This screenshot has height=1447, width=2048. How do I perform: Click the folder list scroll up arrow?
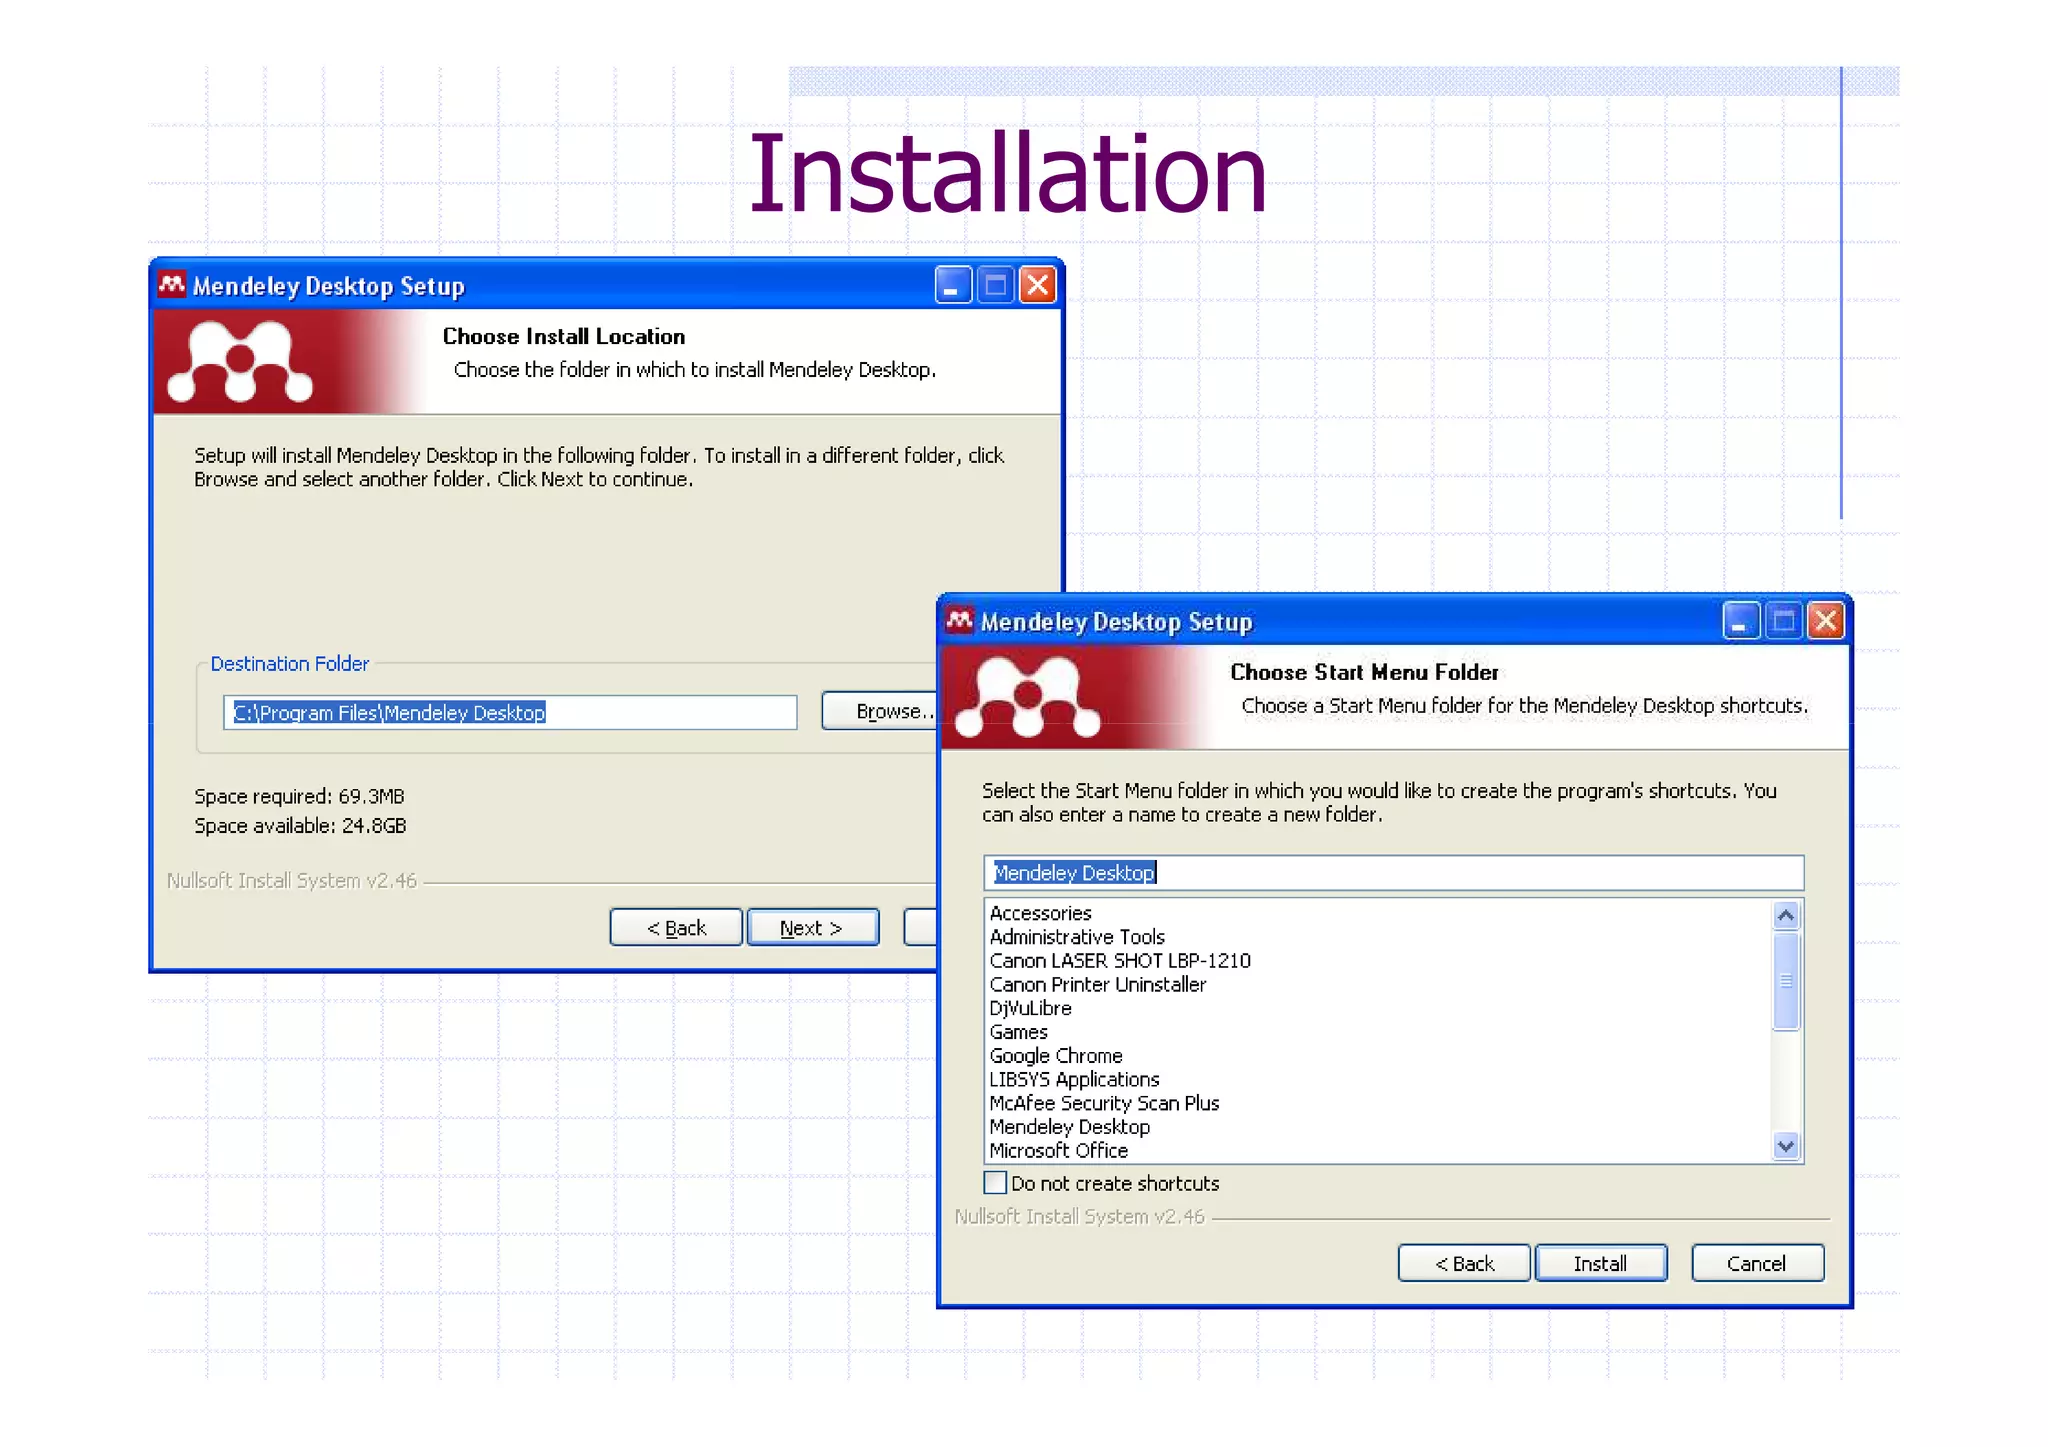click(x=1786, y=915)
